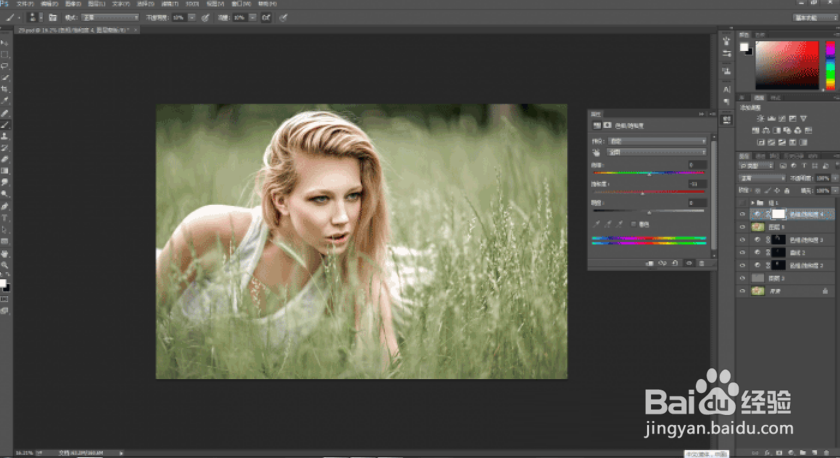Click the Levels adjustment icon
Screen dimensions: 840x458
[x=771, y=118]
